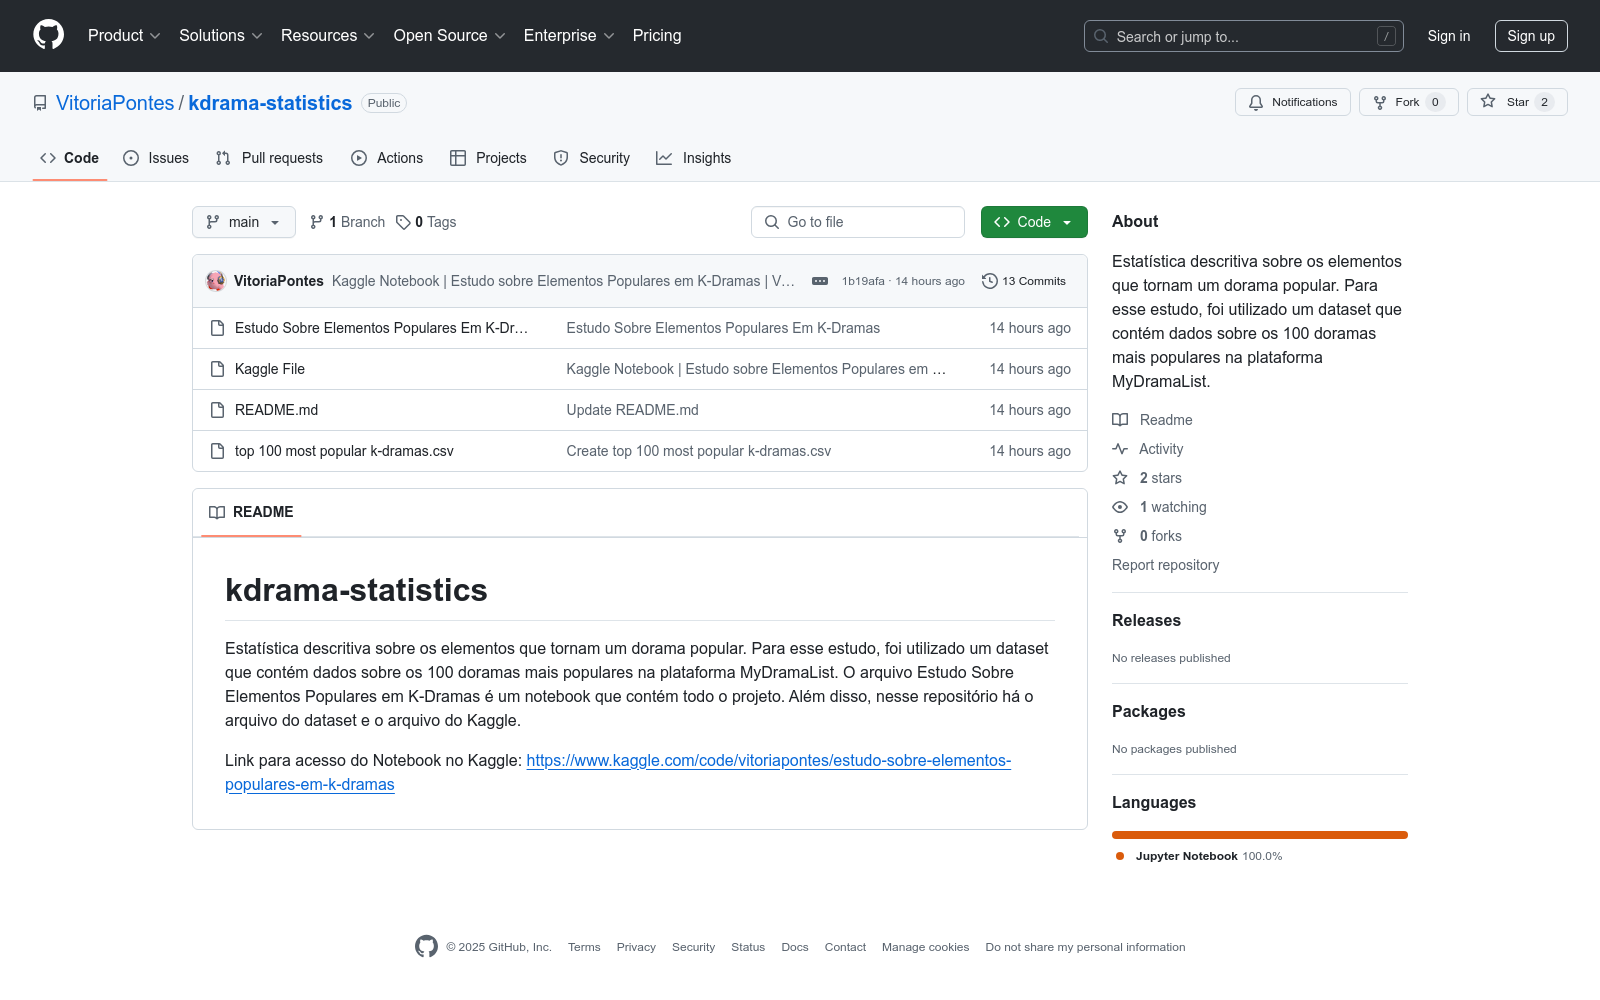This screenshot has width=1600, height=1000.
Task: Expand the Enterprise menu
Action: click(x=569, y=35)
